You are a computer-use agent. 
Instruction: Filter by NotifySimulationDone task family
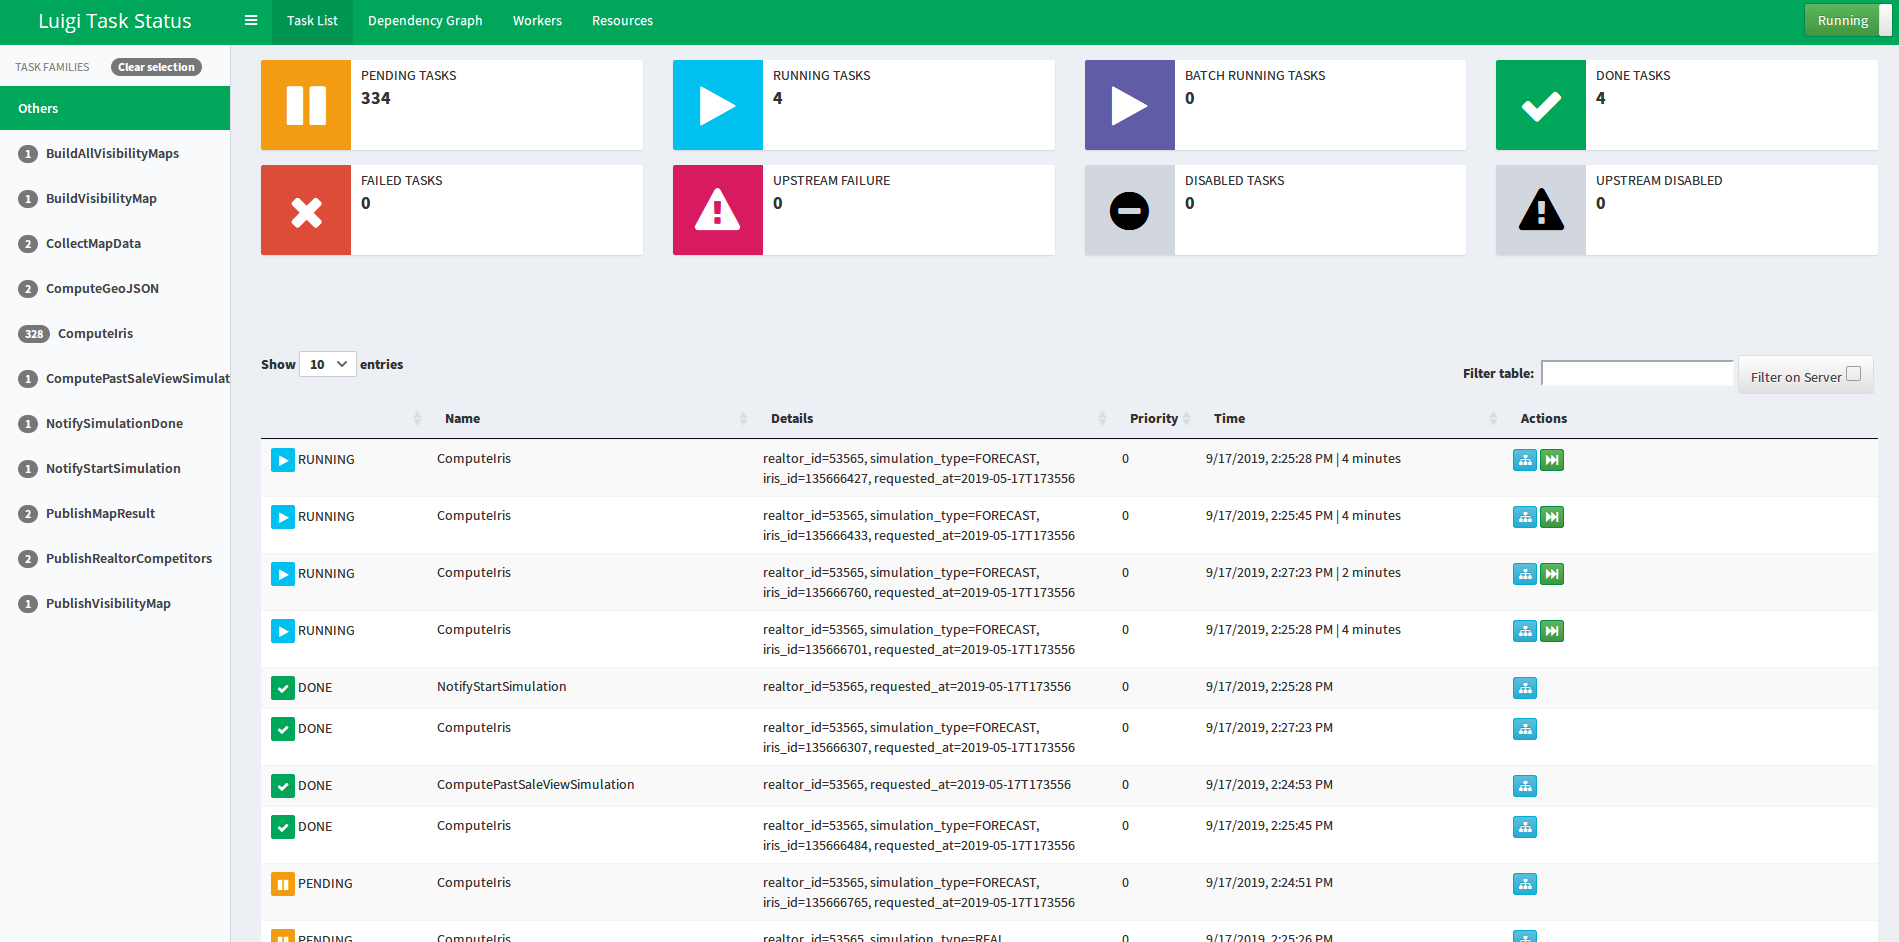115,423
